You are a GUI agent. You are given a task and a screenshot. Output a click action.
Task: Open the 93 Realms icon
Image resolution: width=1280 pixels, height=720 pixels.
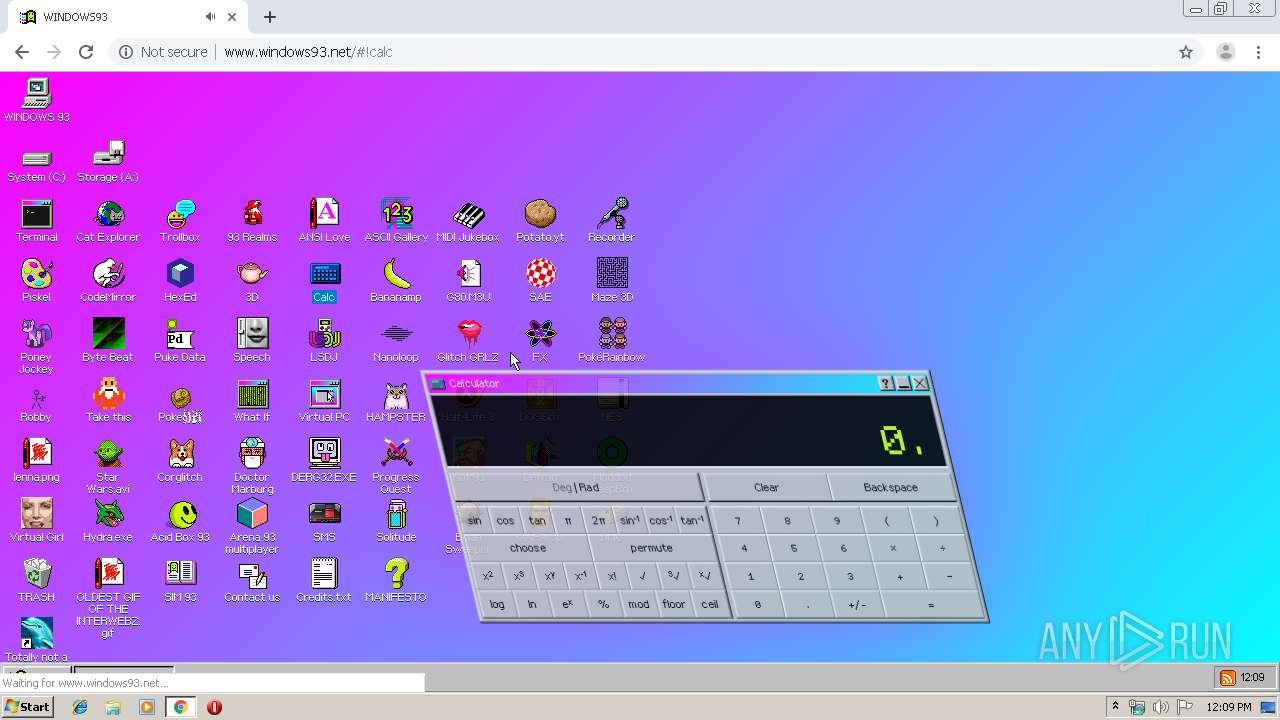point(252,221)
